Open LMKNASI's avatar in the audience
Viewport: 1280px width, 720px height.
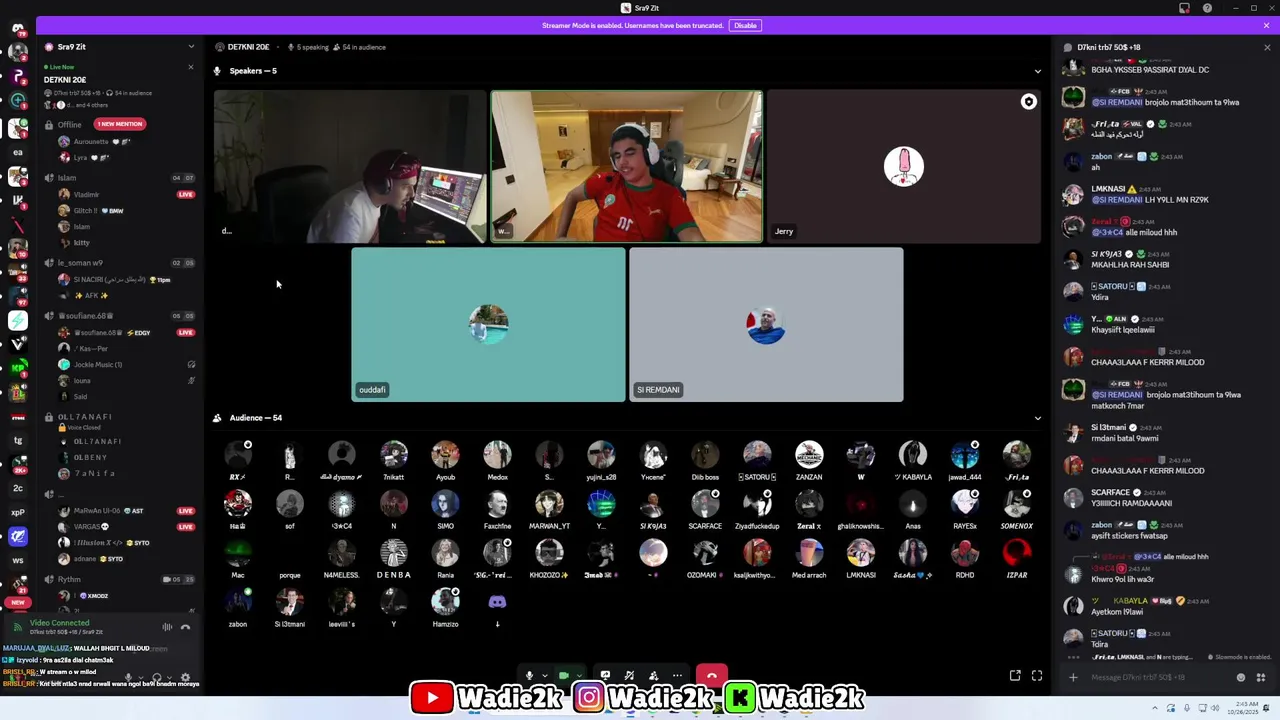pos(860,553)
